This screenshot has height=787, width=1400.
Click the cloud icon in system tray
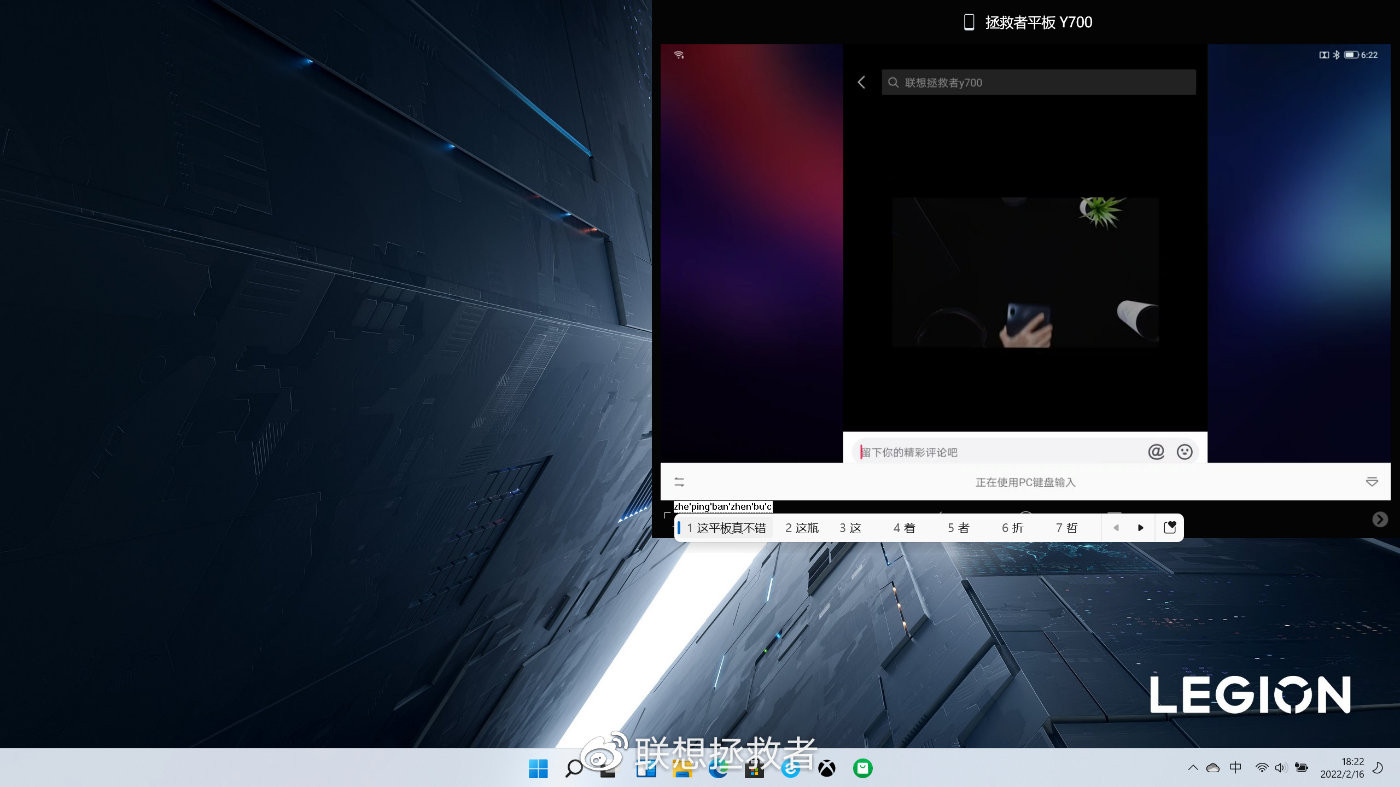pyautogui.click(x=1213, y=768)
